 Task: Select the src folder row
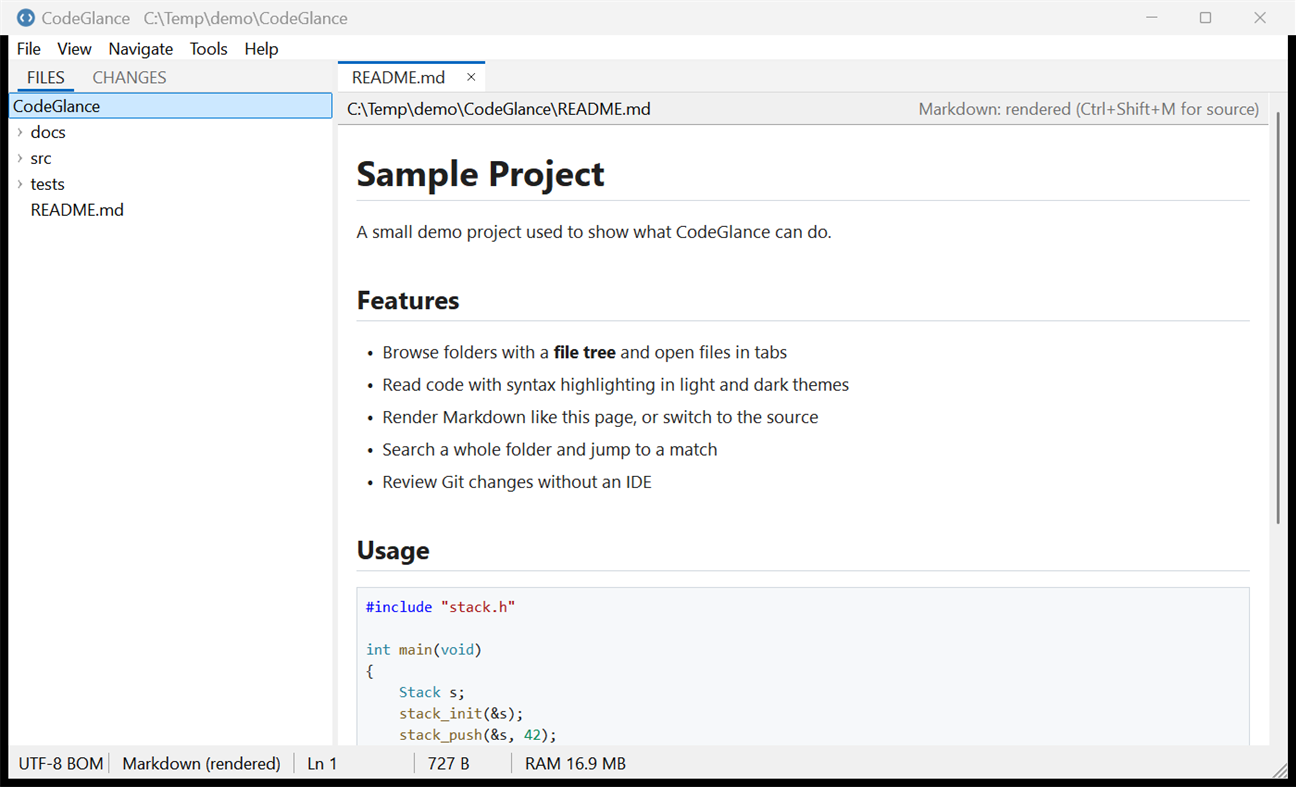click(170, 158)
